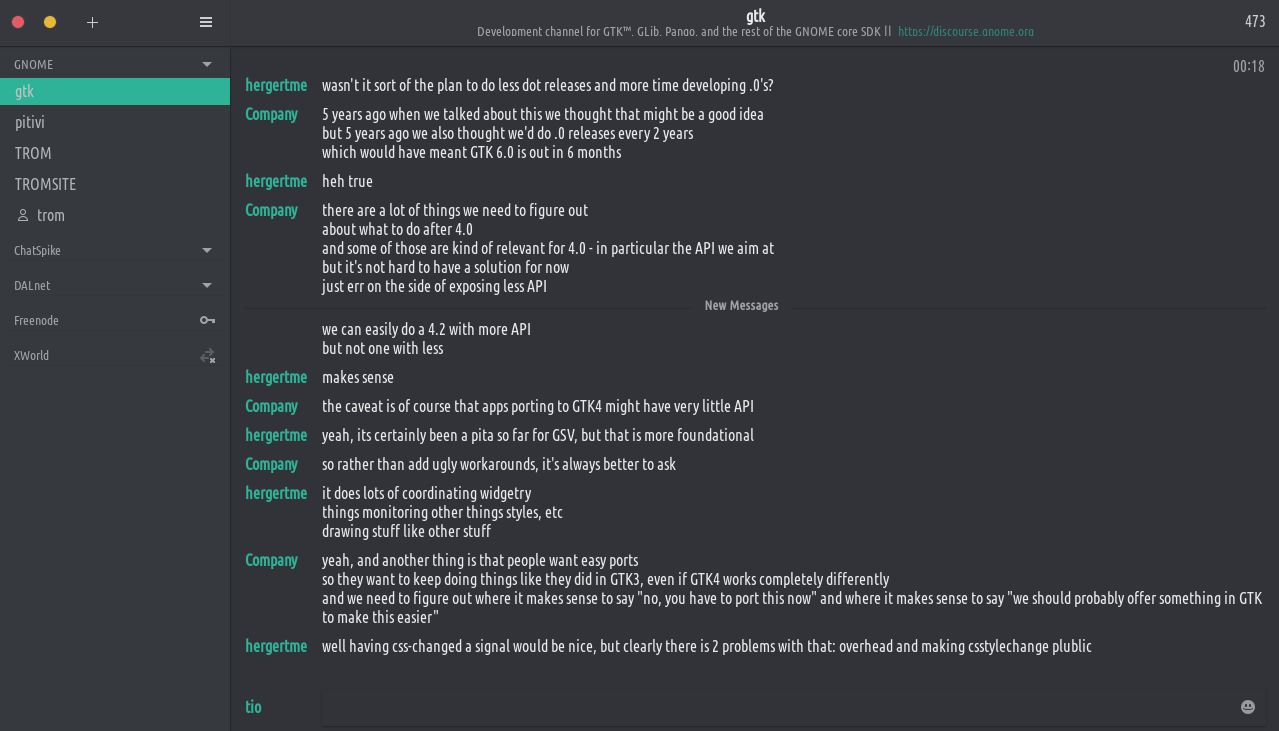
Task: Click the tio nickname button
Action: click(253, 707)
